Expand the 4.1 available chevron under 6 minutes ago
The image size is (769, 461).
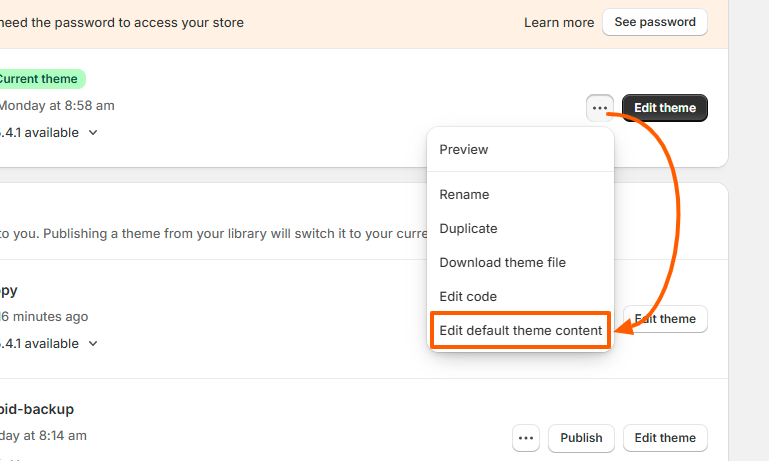tap(93, 343)
